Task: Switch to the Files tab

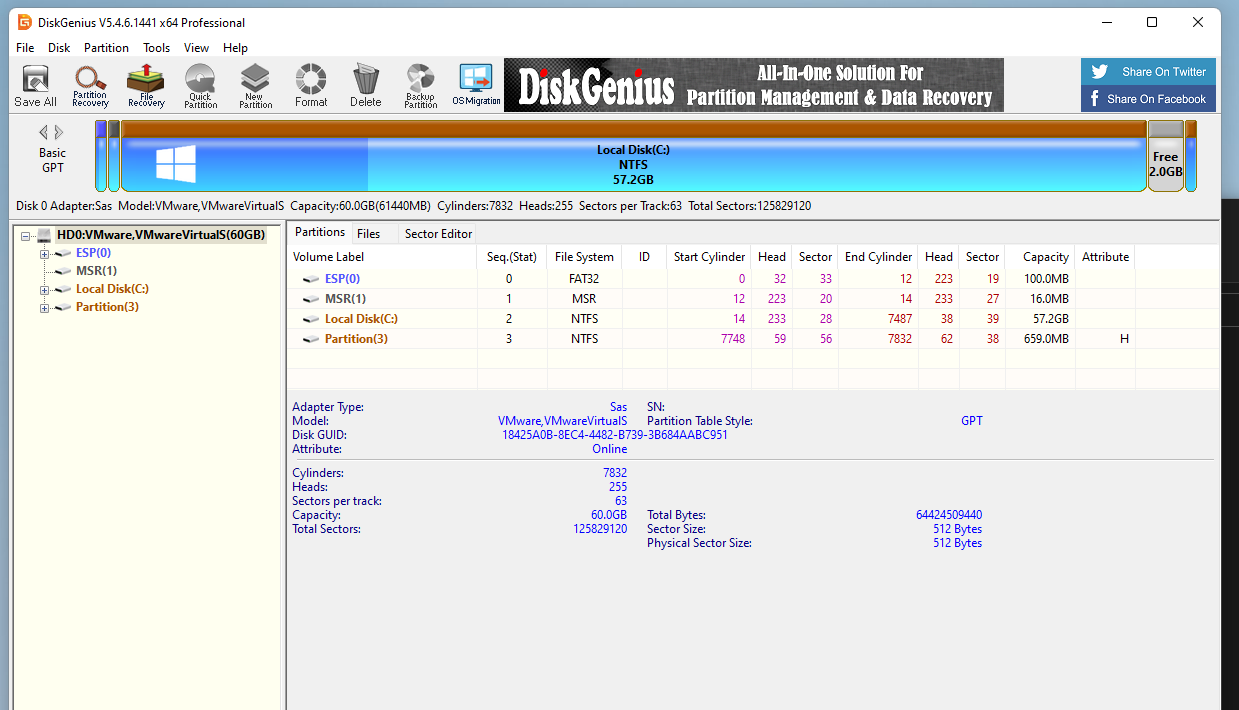Action: [368, 234]
